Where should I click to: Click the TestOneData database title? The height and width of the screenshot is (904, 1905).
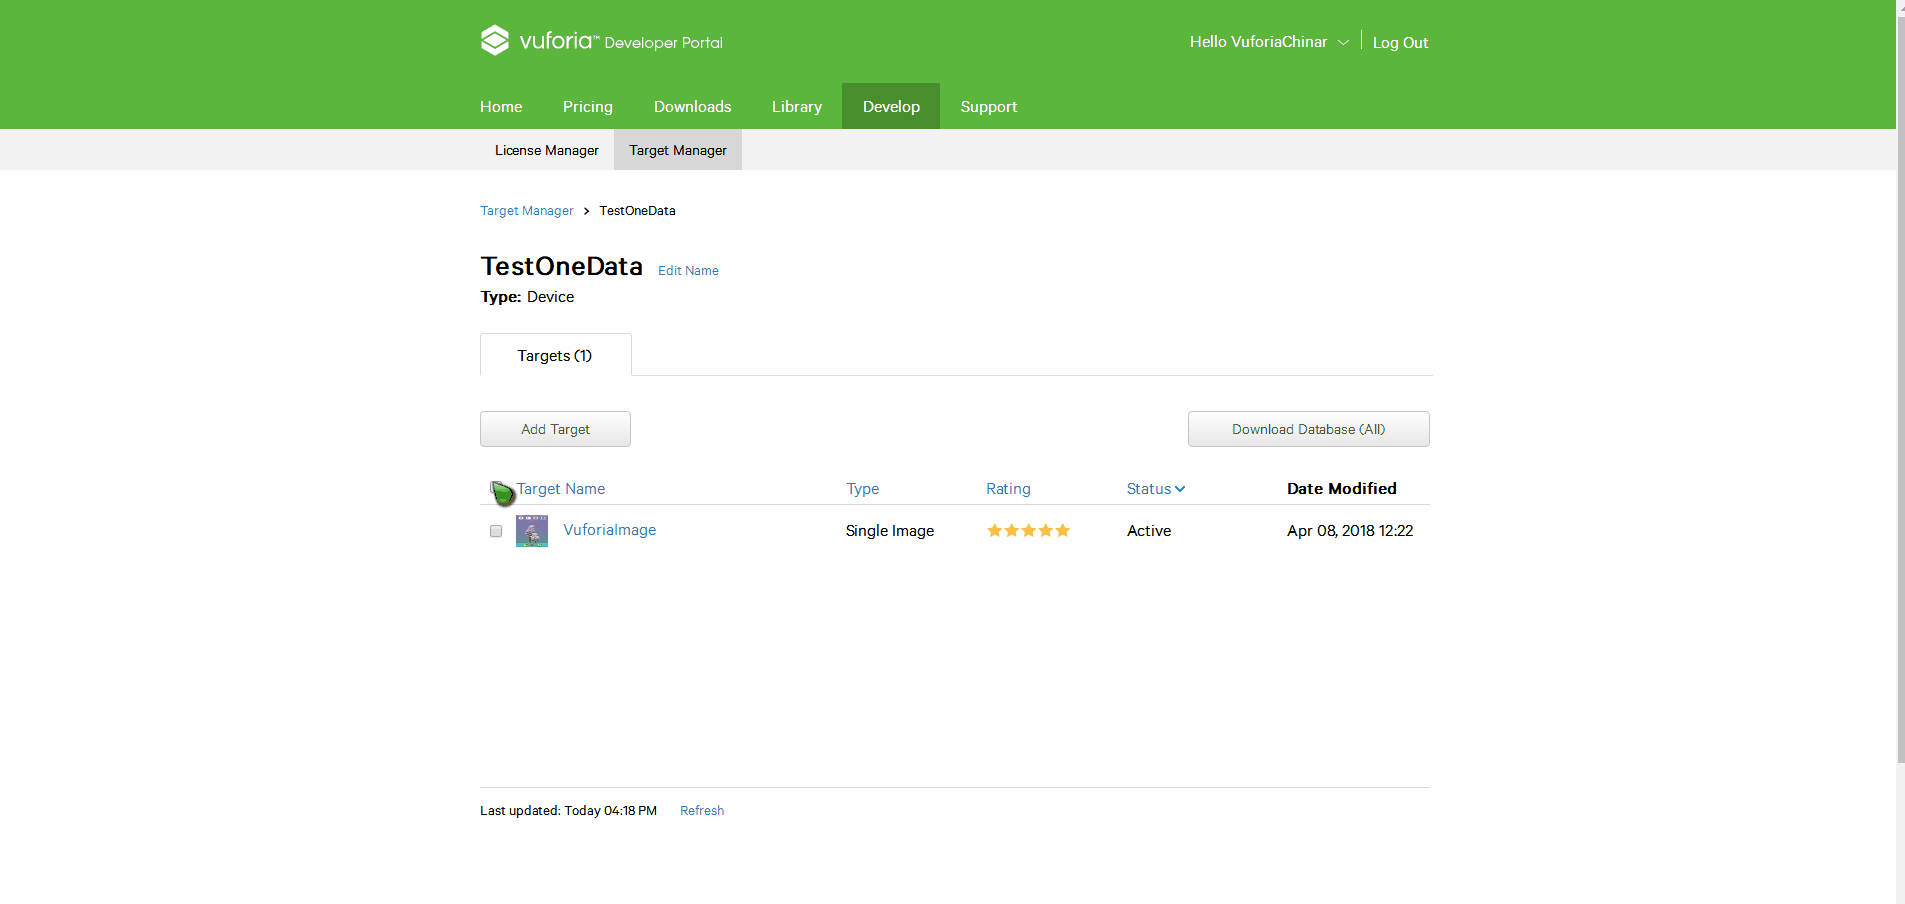tap(562, 266)
